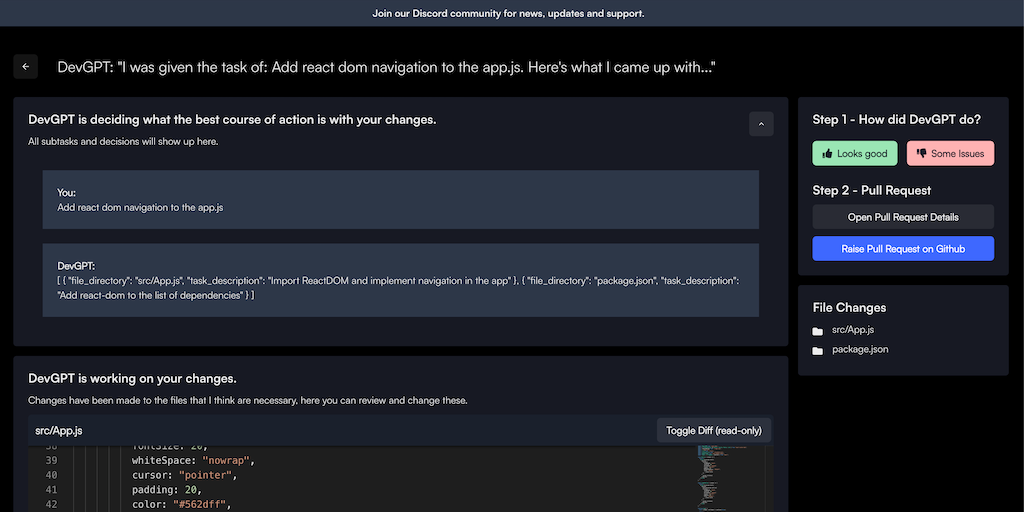
Task: Raise Pull Request on Github
Action: point(903,249)
